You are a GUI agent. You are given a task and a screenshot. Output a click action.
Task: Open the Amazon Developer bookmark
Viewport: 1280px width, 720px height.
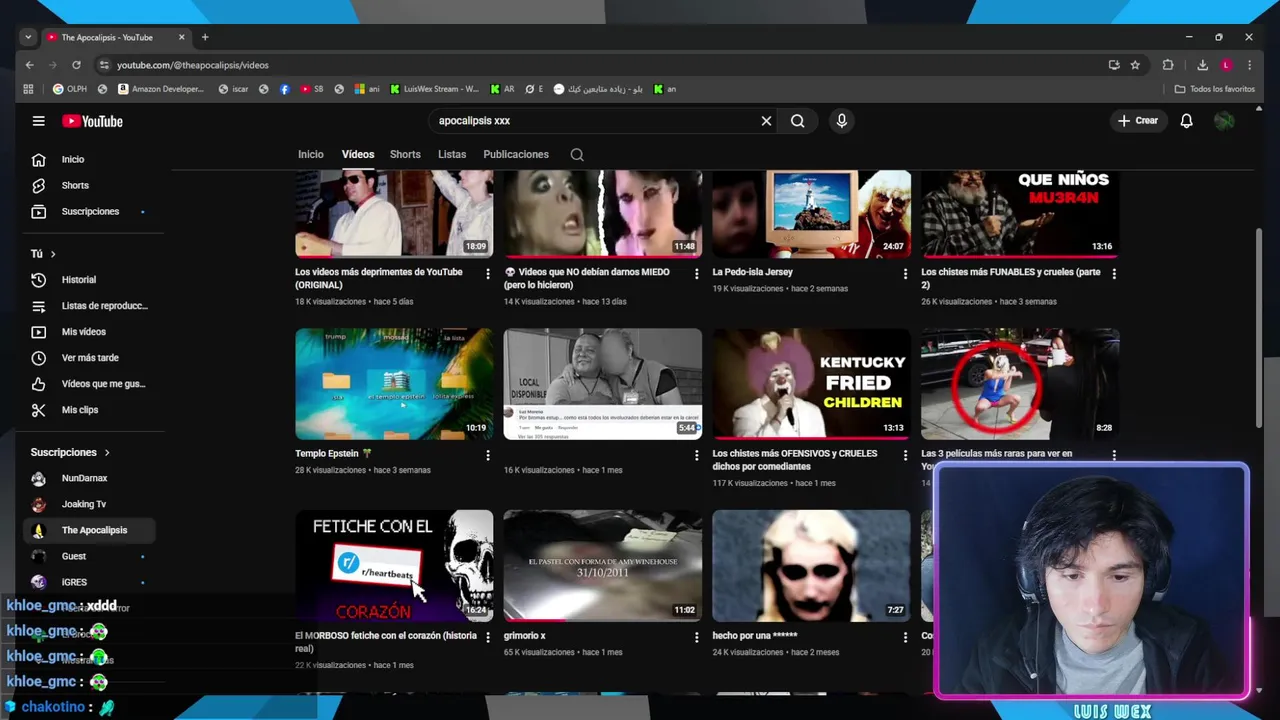(x=160, y=89)
